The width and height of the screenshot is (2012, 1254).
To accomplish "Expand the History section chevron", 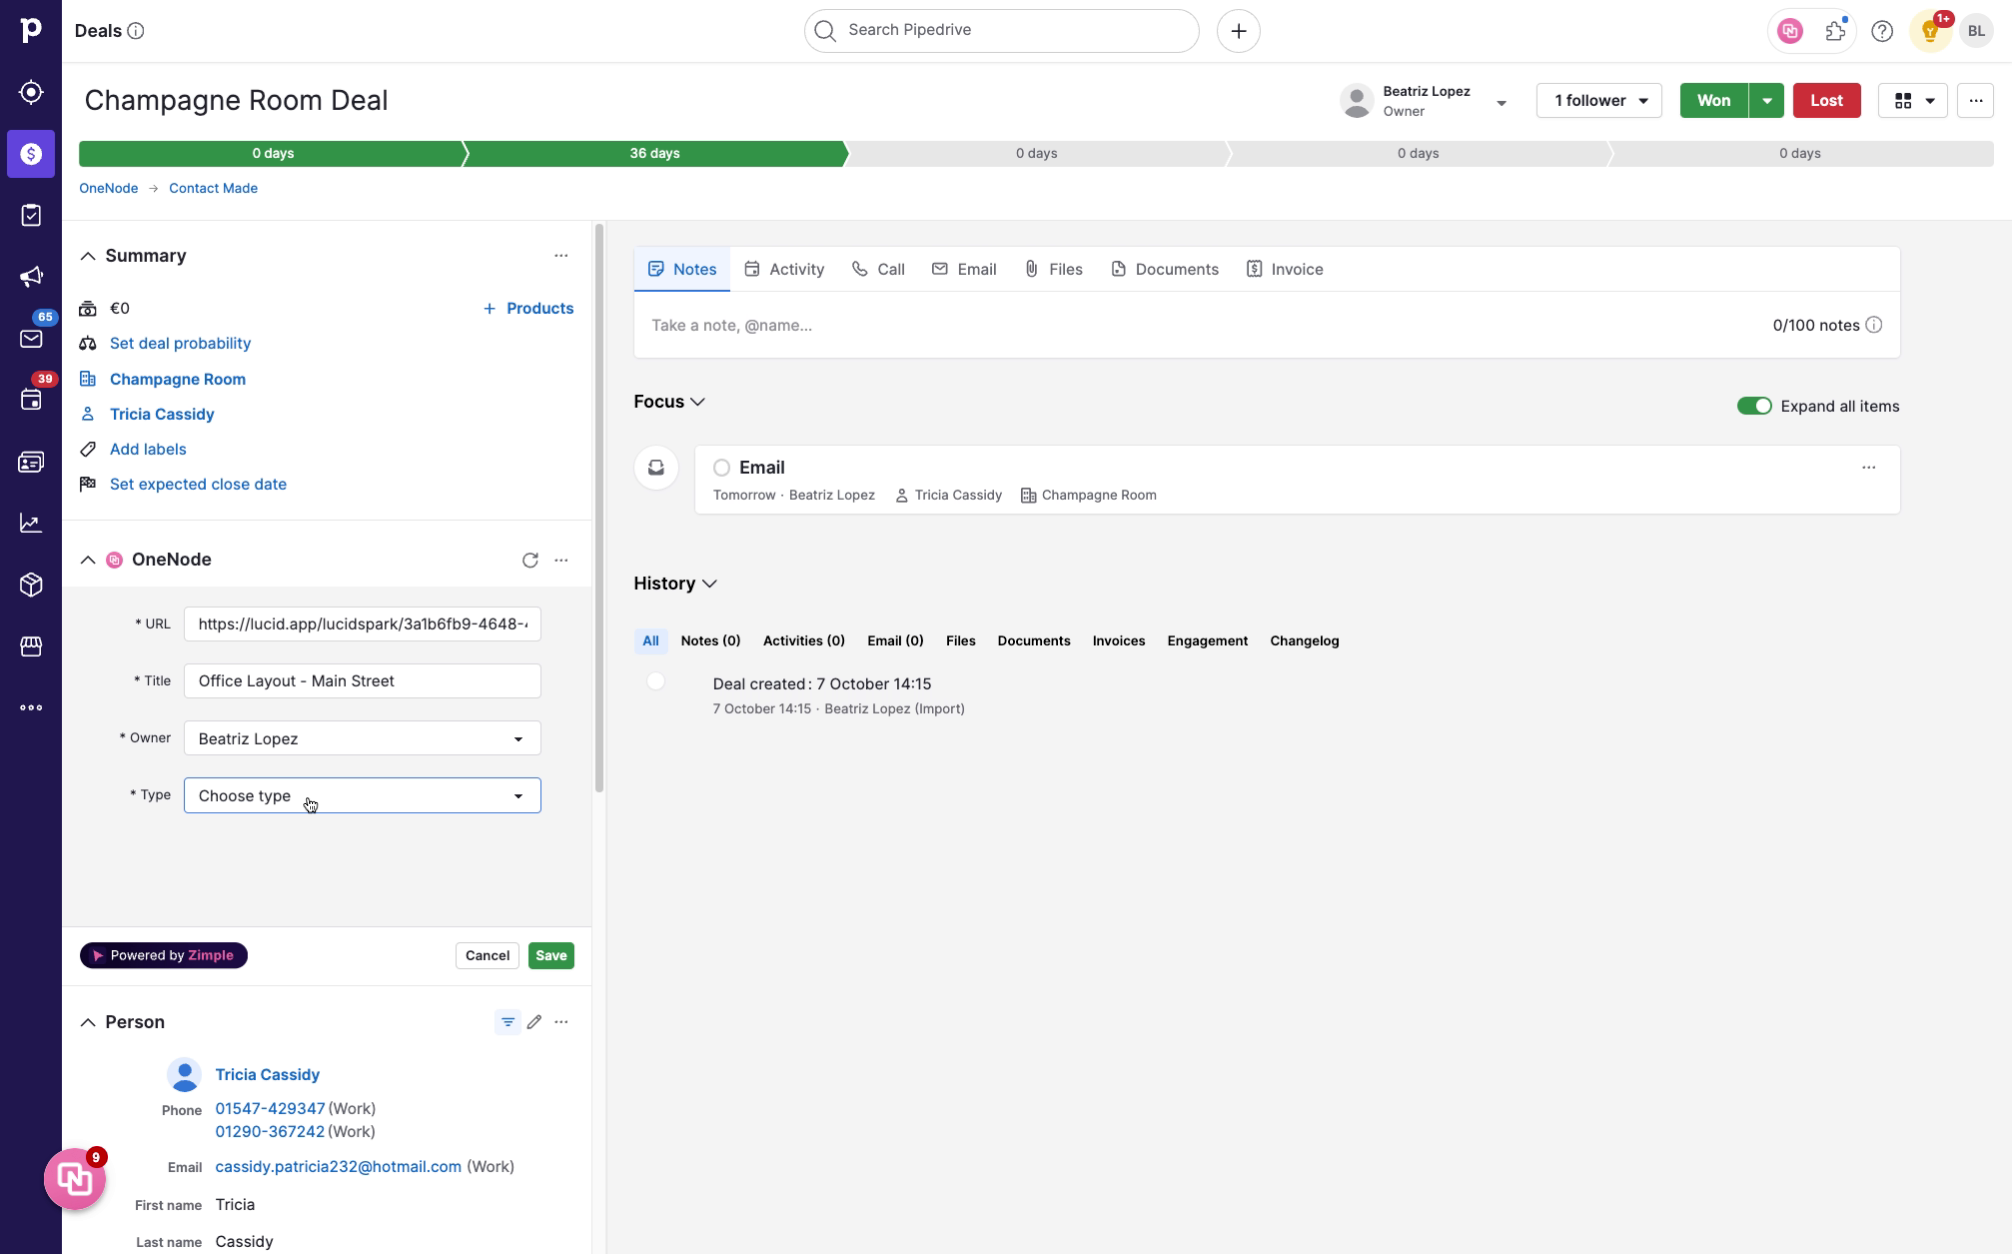I will point(711,584).
